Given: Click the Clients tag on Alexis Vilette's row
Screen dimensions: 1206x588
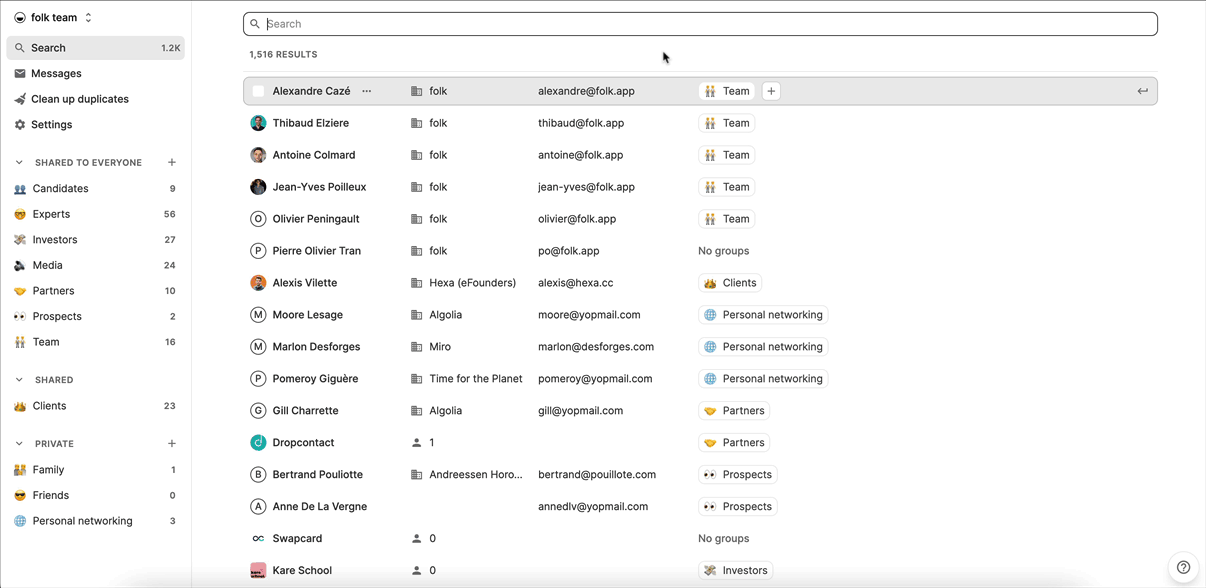Looking at the screenshot, I should [730, 283].
